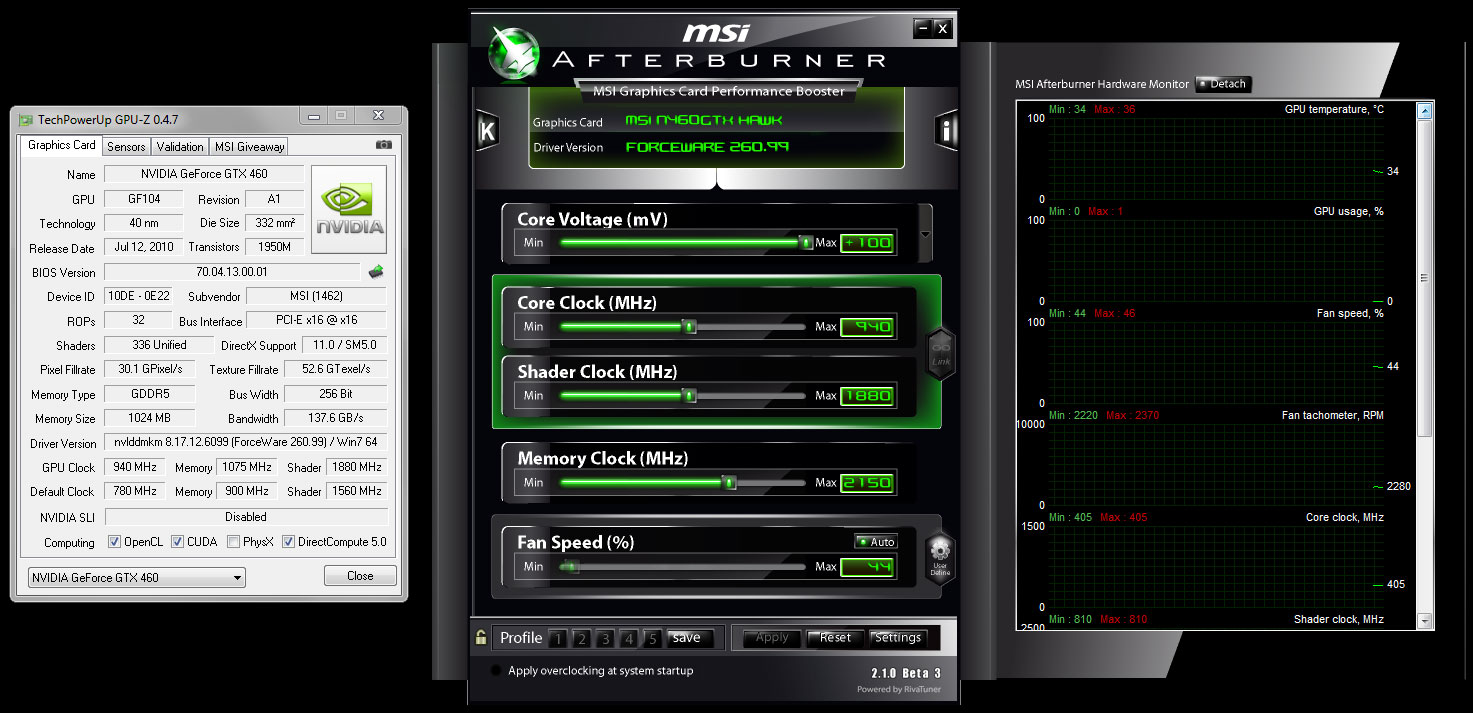The width and height of the screenshot is (1473, 713).
Task: Select profile slot 4
Action: pos(629,639)
